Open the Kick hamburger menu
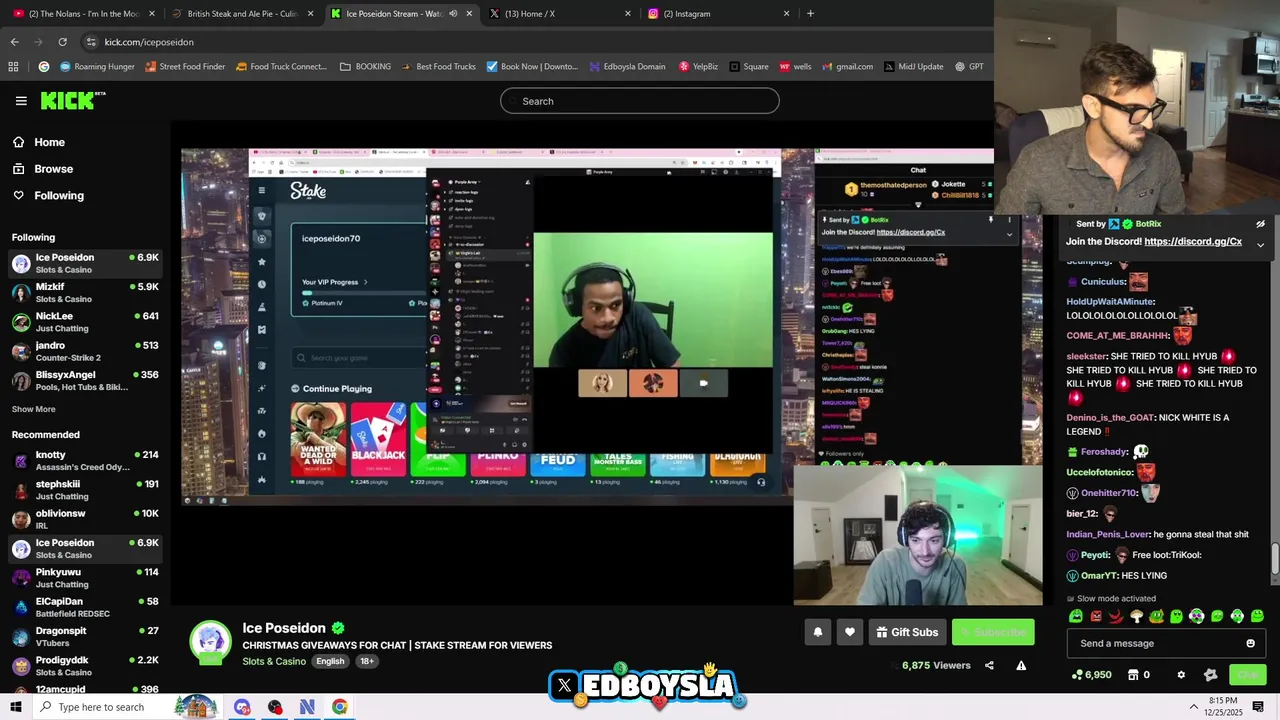This screenshot has width=1280, height=720. [21, 101]
